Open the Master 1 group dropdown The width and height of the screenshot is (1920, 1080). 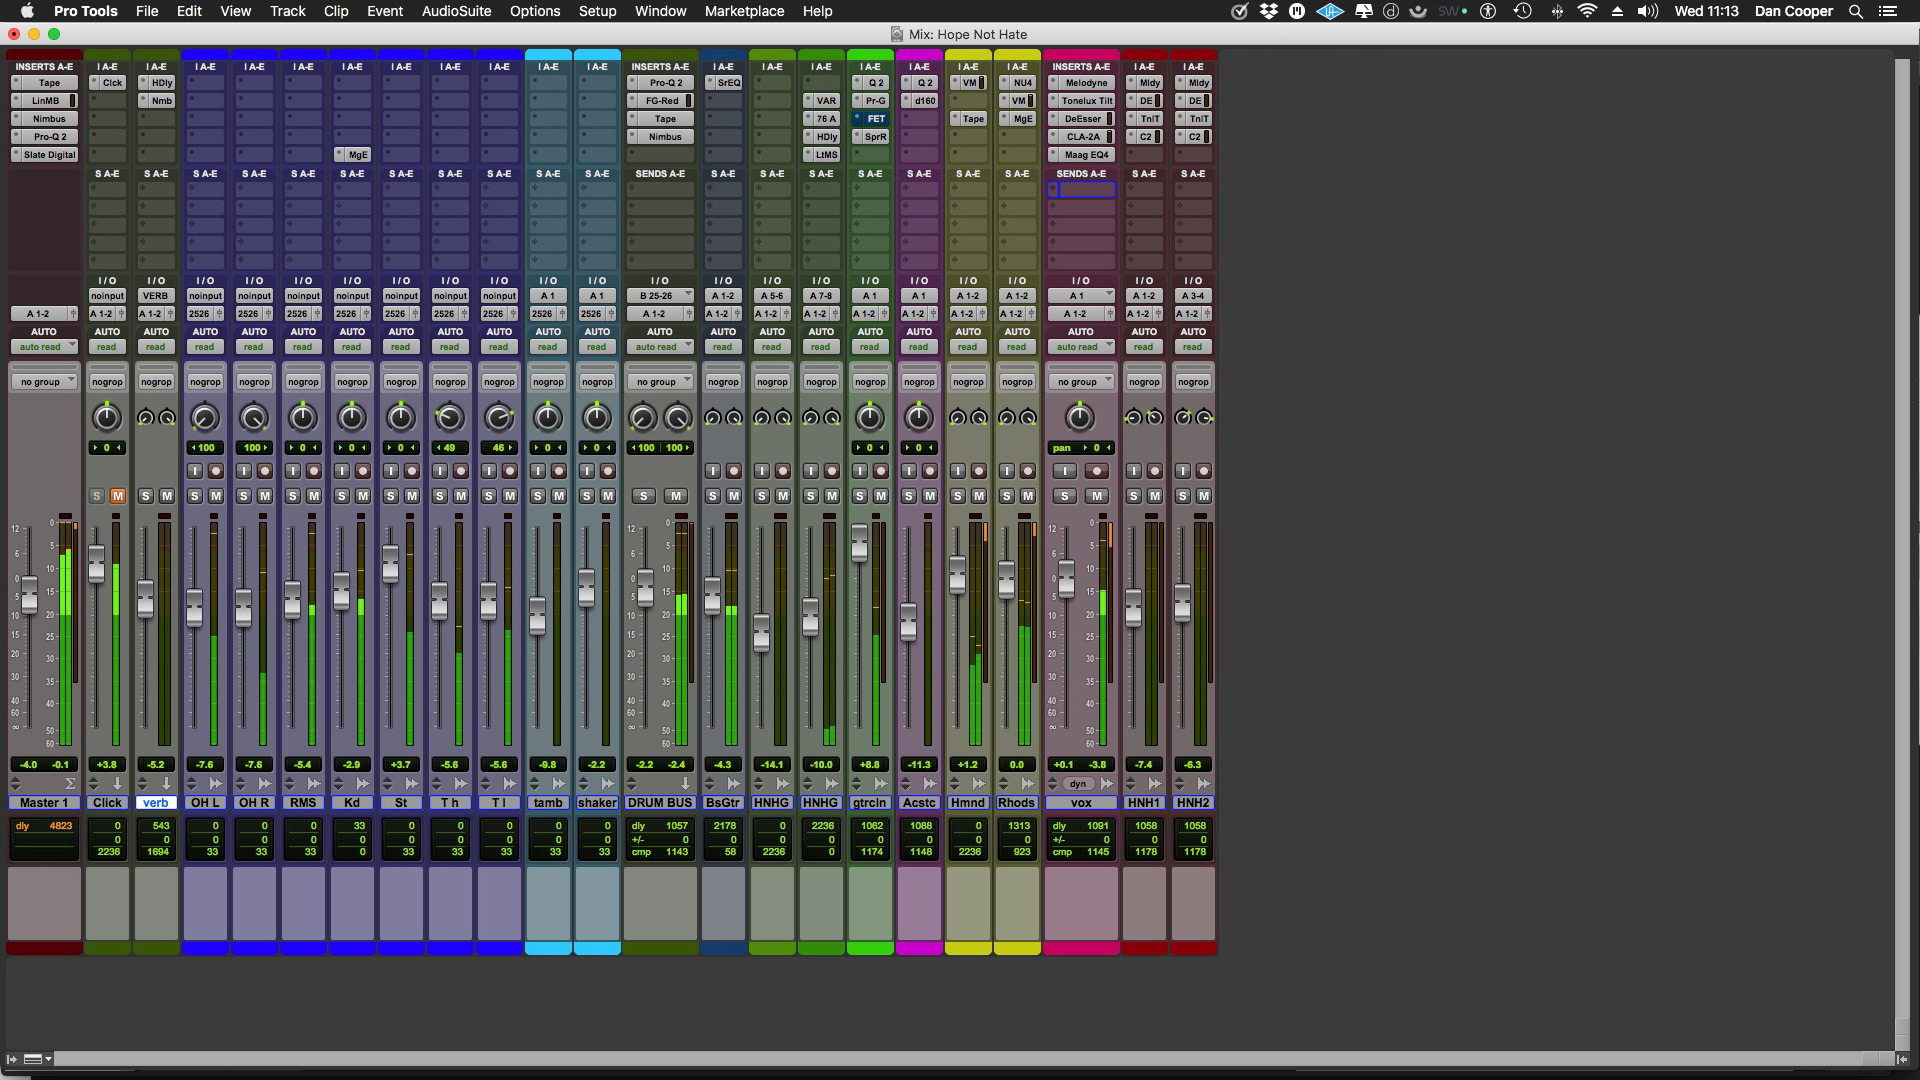(44, 382)
